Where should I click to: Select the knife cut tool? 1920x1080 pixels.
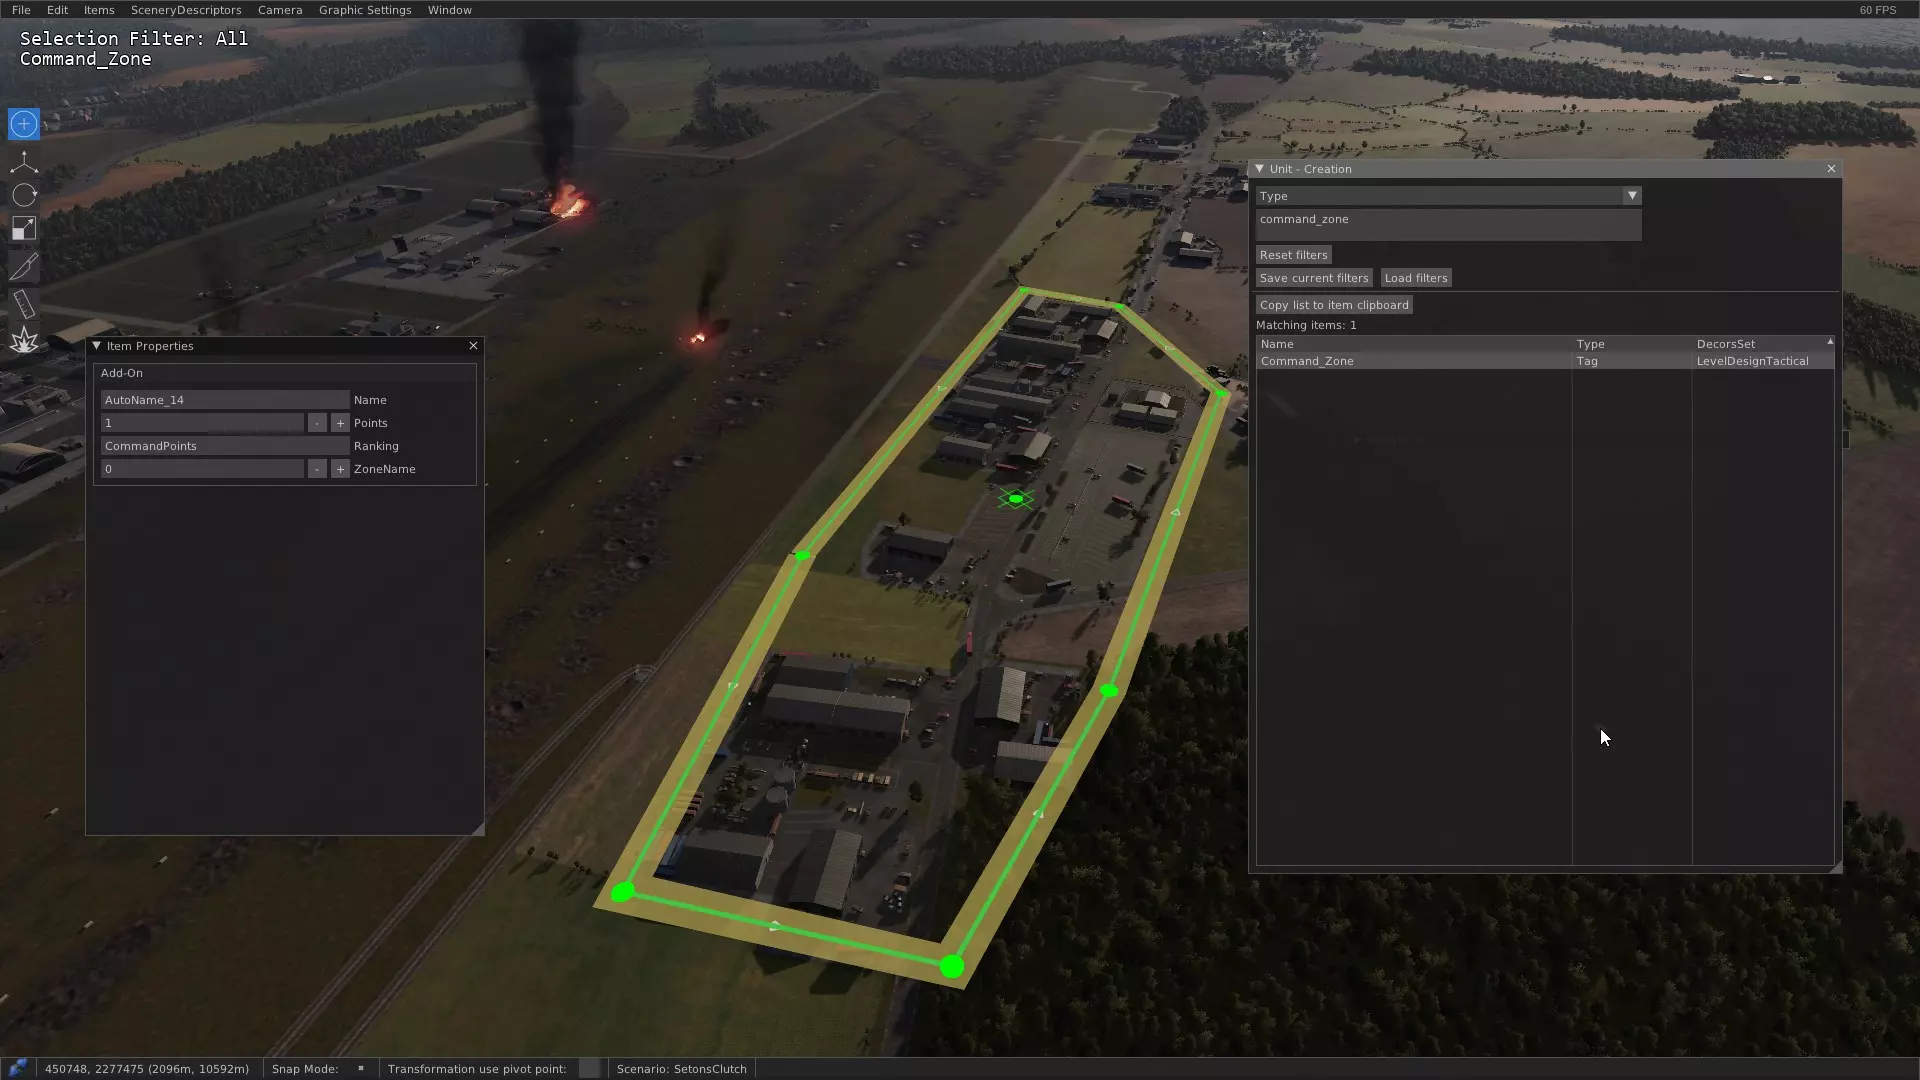(x=24, y=266)
